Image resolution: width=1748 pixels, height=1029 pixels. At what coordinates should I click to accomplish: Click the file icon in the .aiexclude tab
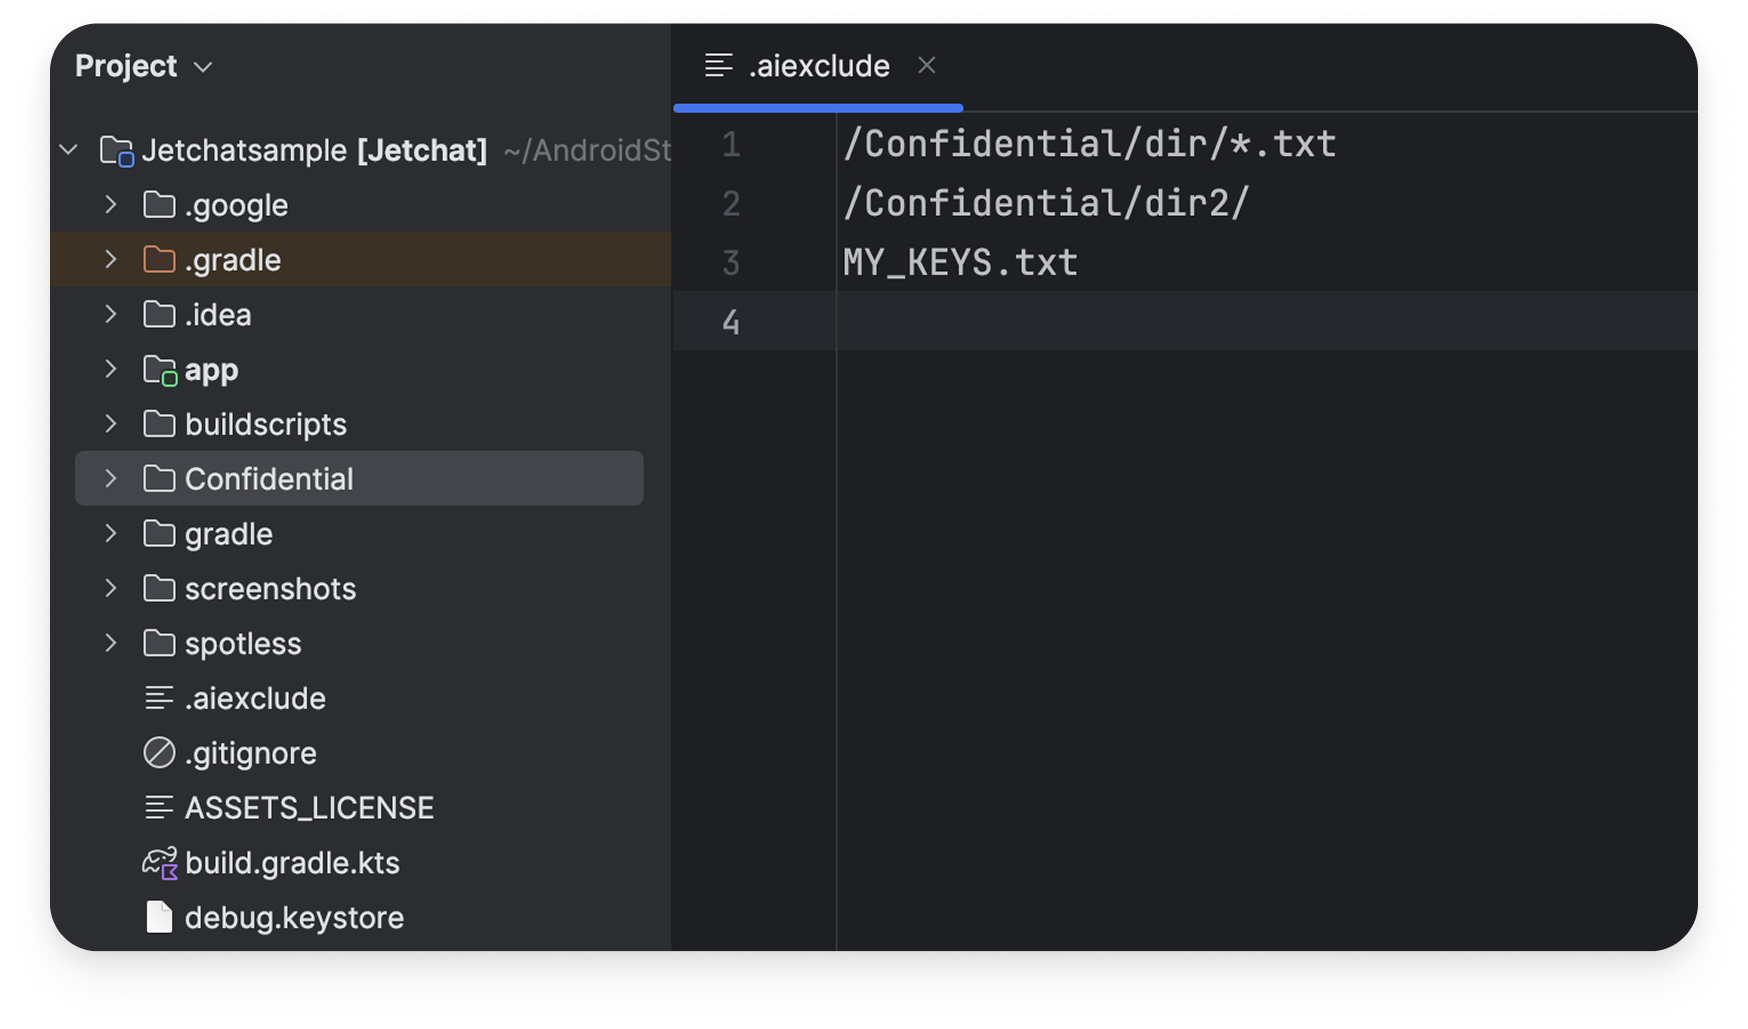[x=718, y=65]
